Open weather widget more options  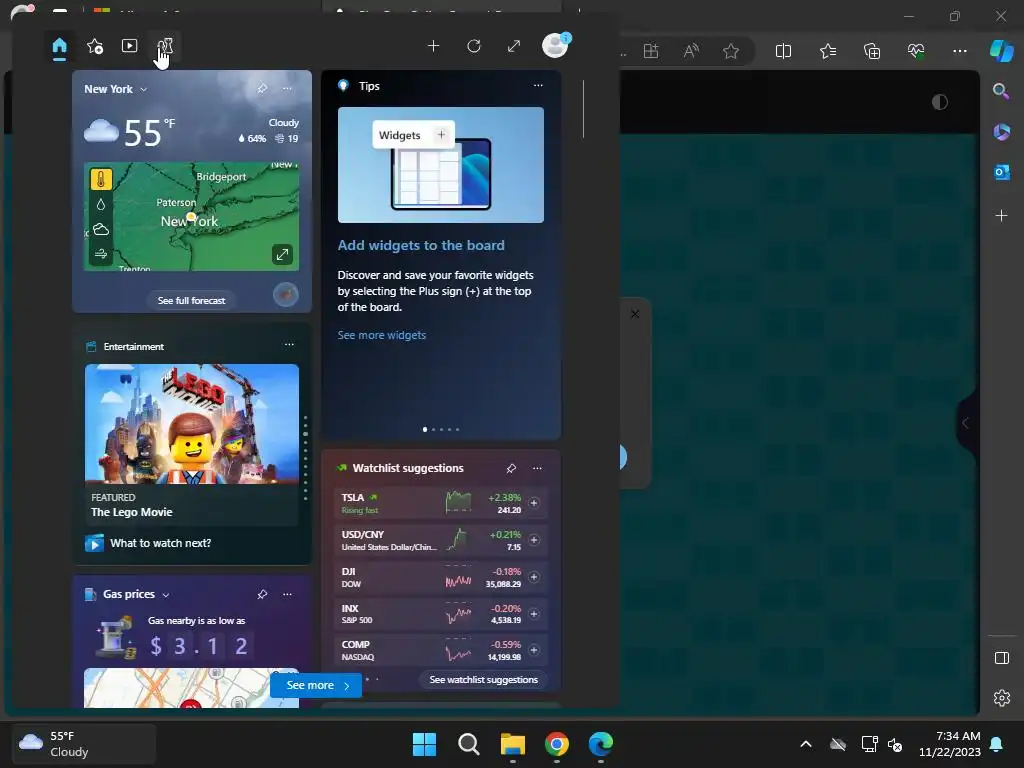287,88
